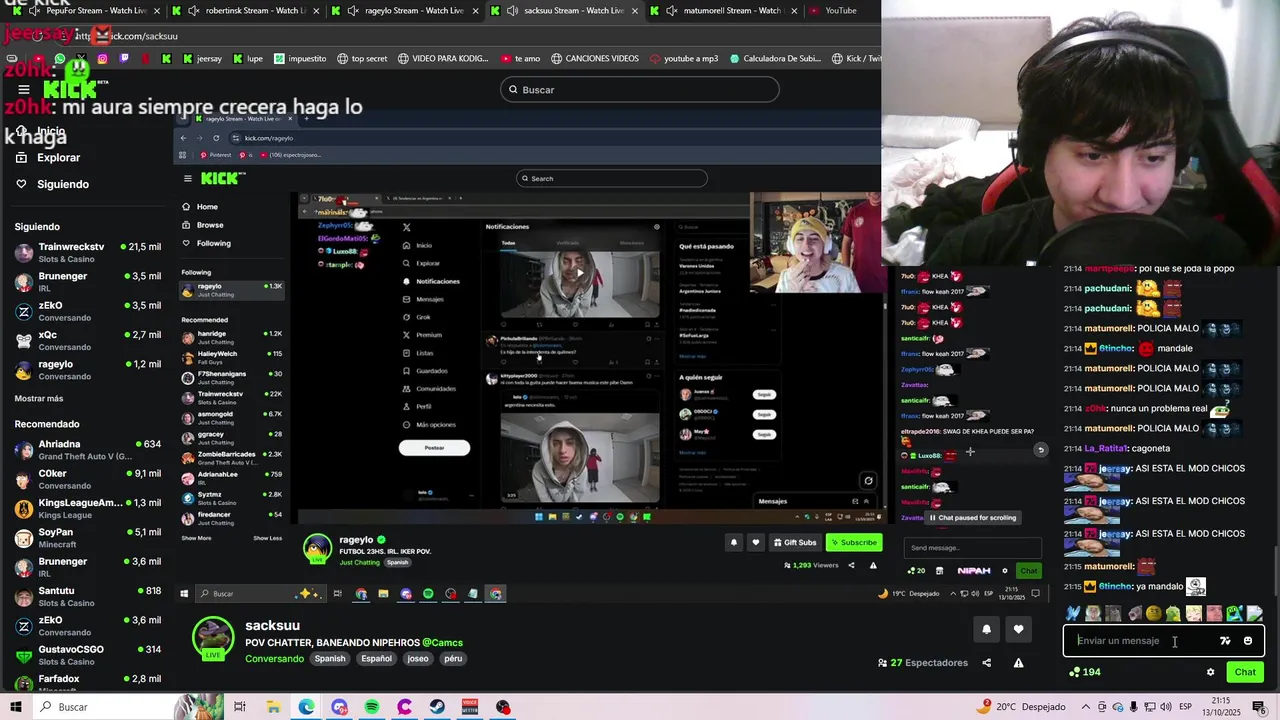The width and height of the screenshot is (1280, 720).
Task: Unmute the rageylo Stream tab audio
Action: tap(352, 11)
